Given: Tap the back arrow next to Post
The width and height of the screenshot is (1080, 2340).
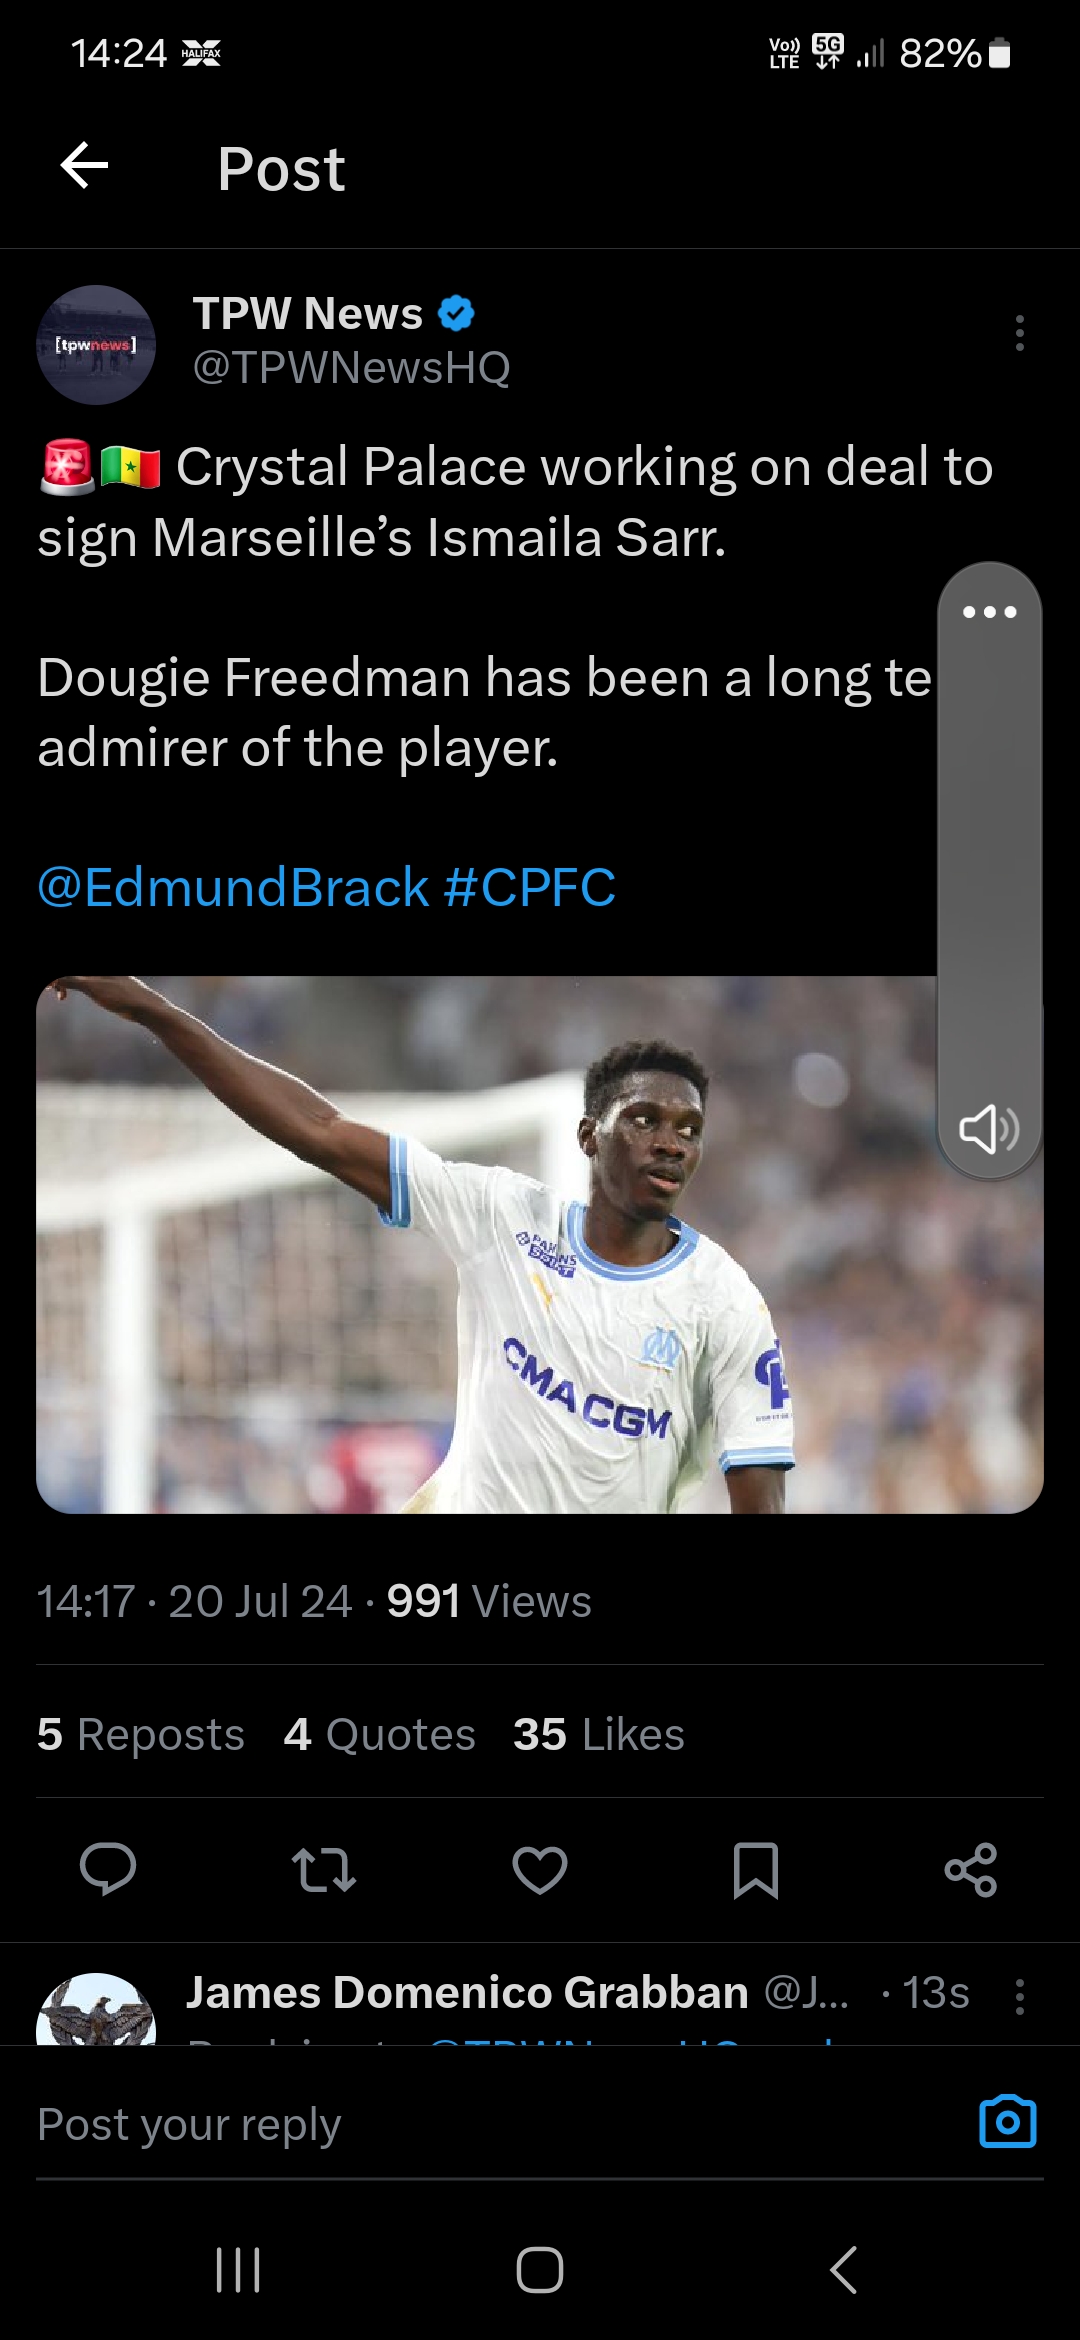Looking at the screenshot, I should pos(85,166).
